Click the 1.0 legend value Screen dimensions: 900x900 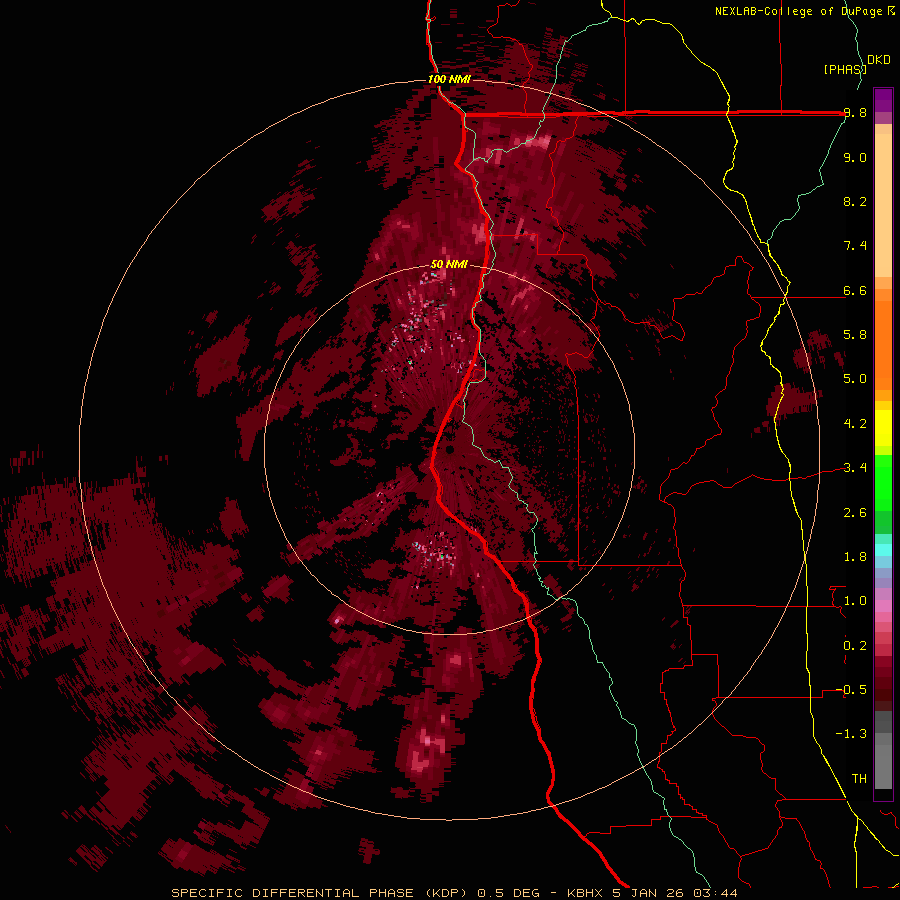tap(855, 601)
